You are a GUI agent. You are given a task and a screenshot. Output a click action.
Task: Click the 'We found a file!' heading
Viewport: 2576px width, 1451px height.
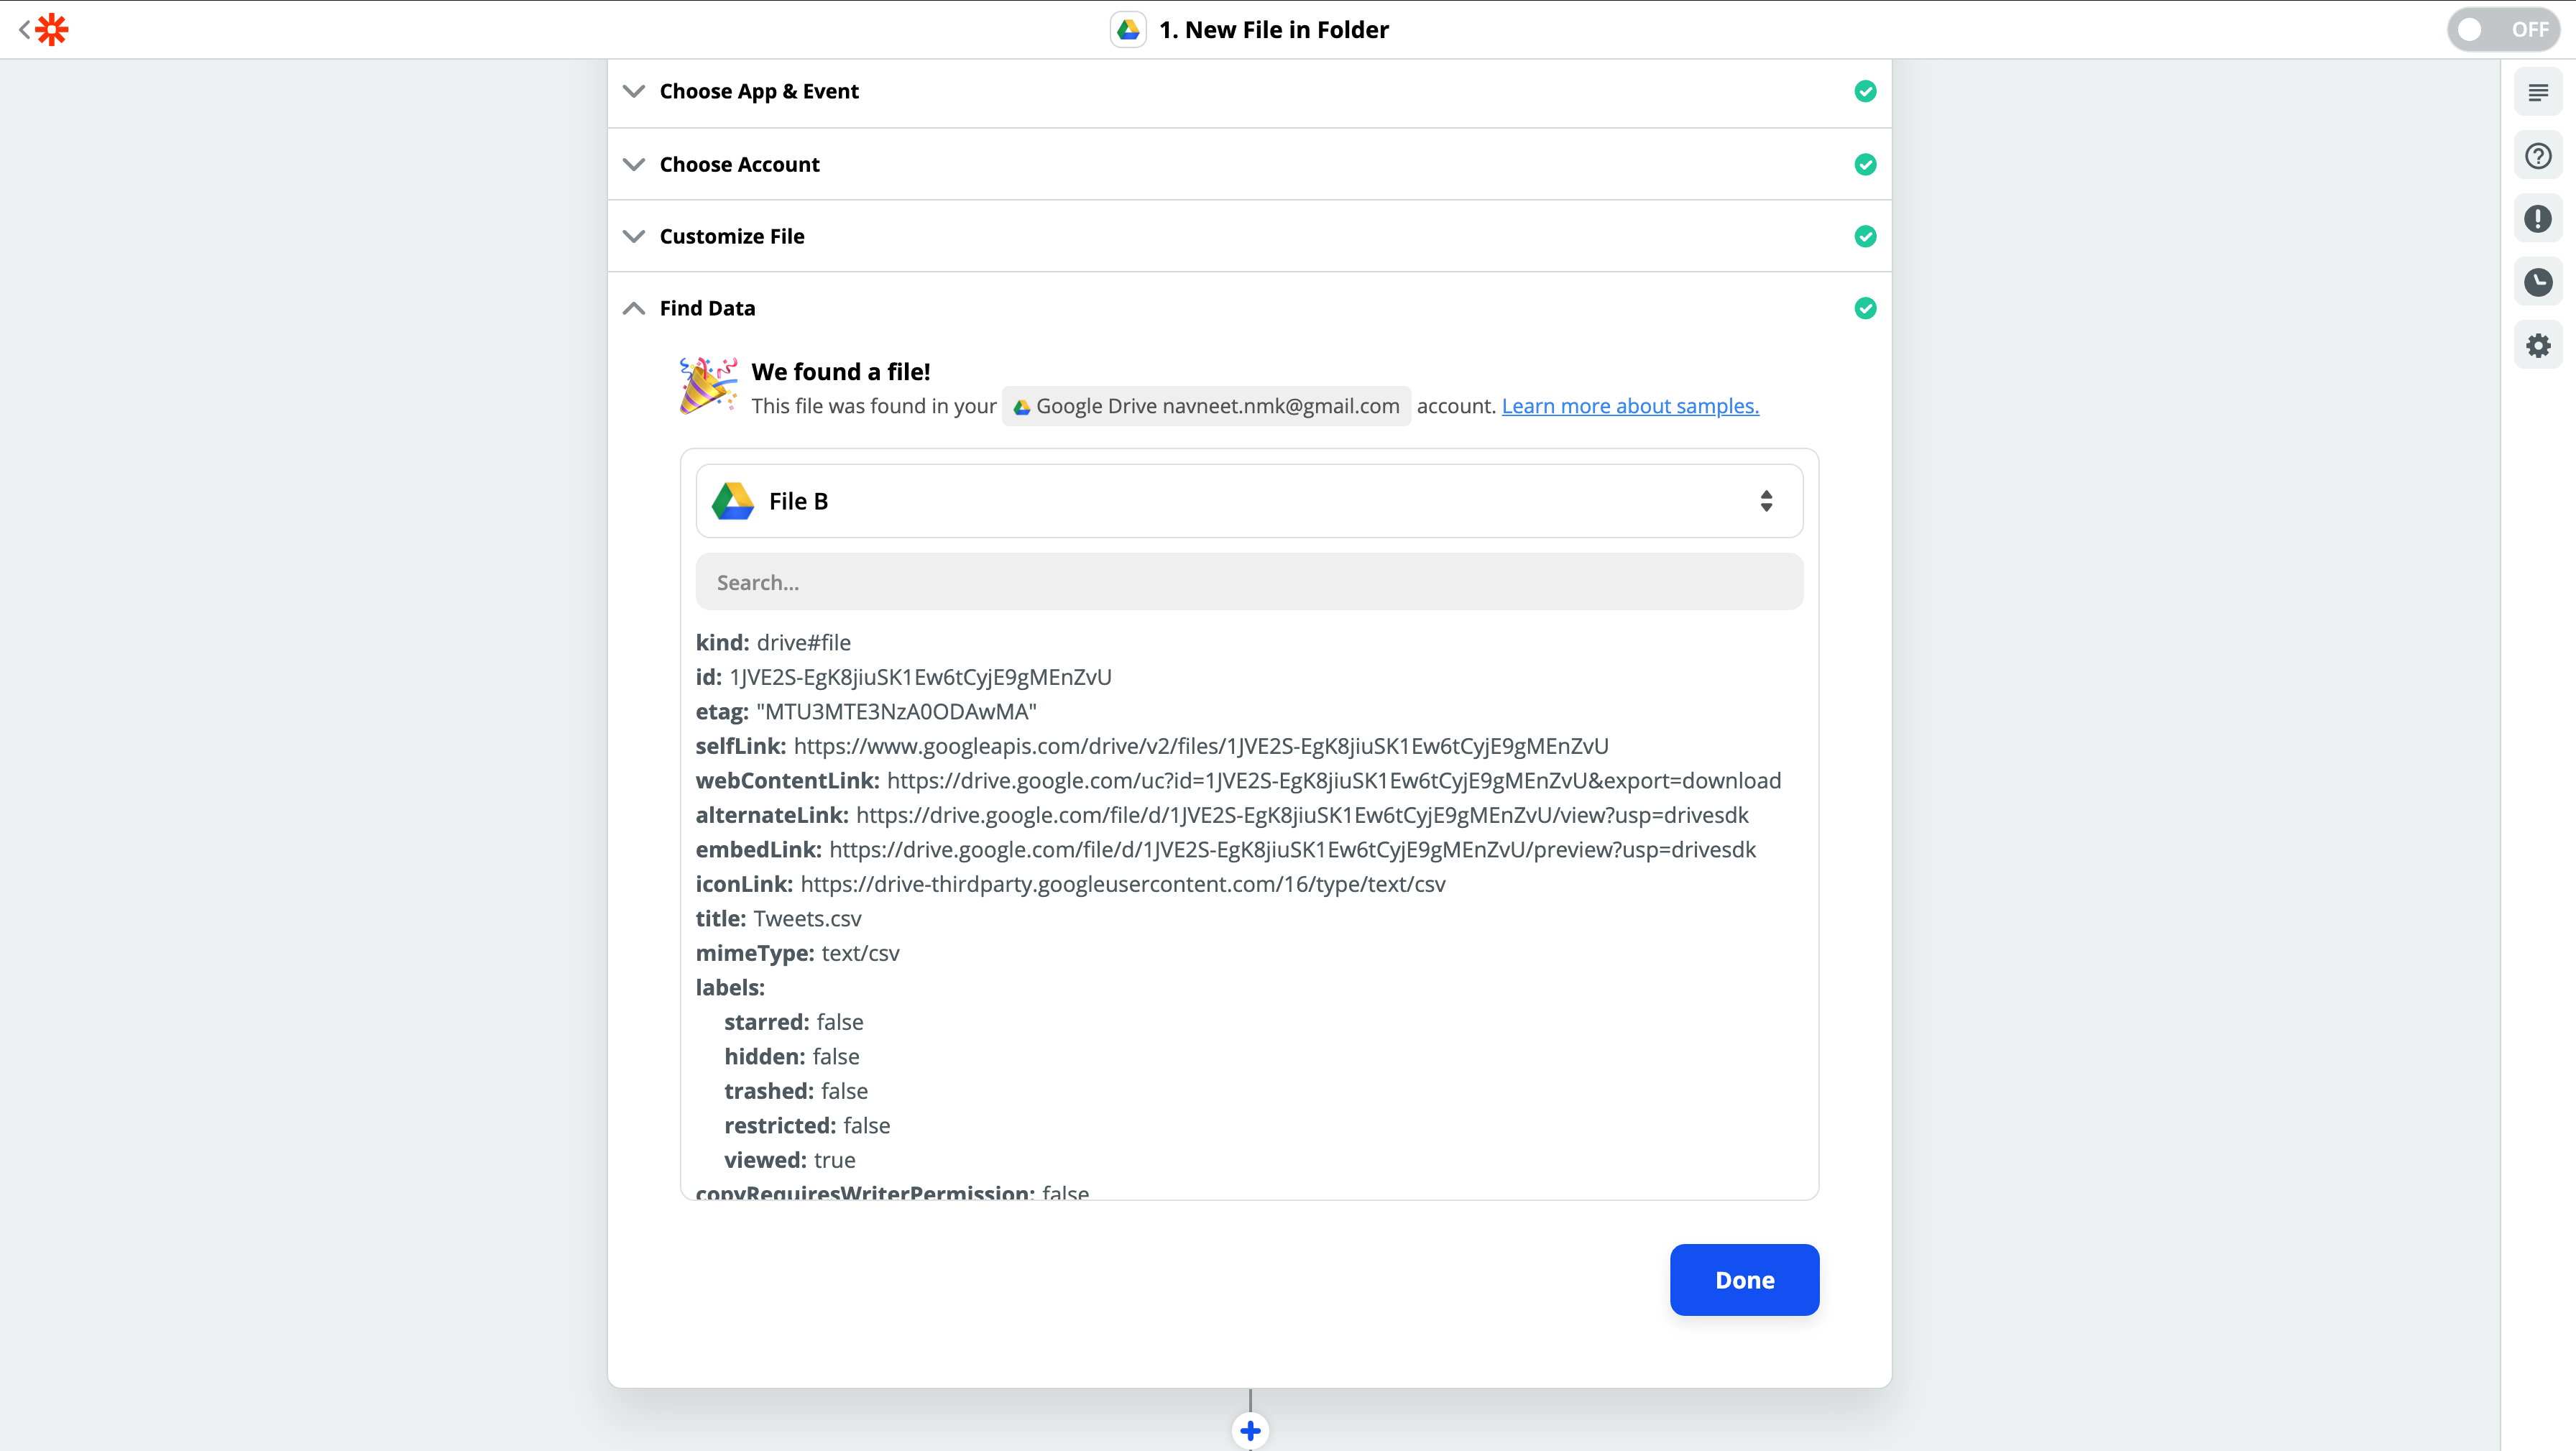pyautogui.click(x=840, y=372)
